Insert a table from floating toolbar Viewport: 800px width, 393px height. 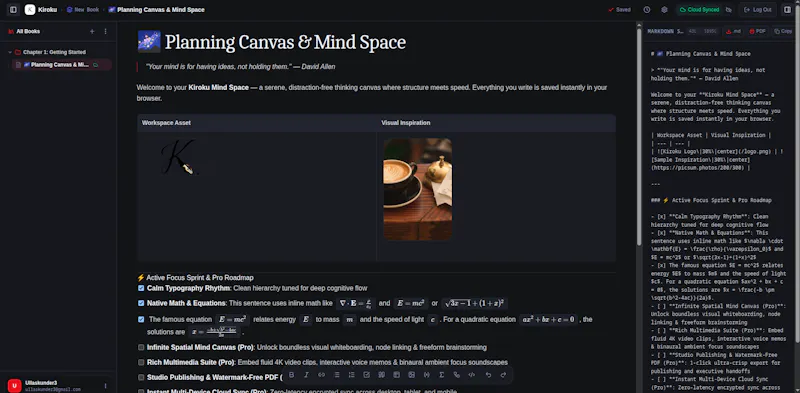point(396,375)
